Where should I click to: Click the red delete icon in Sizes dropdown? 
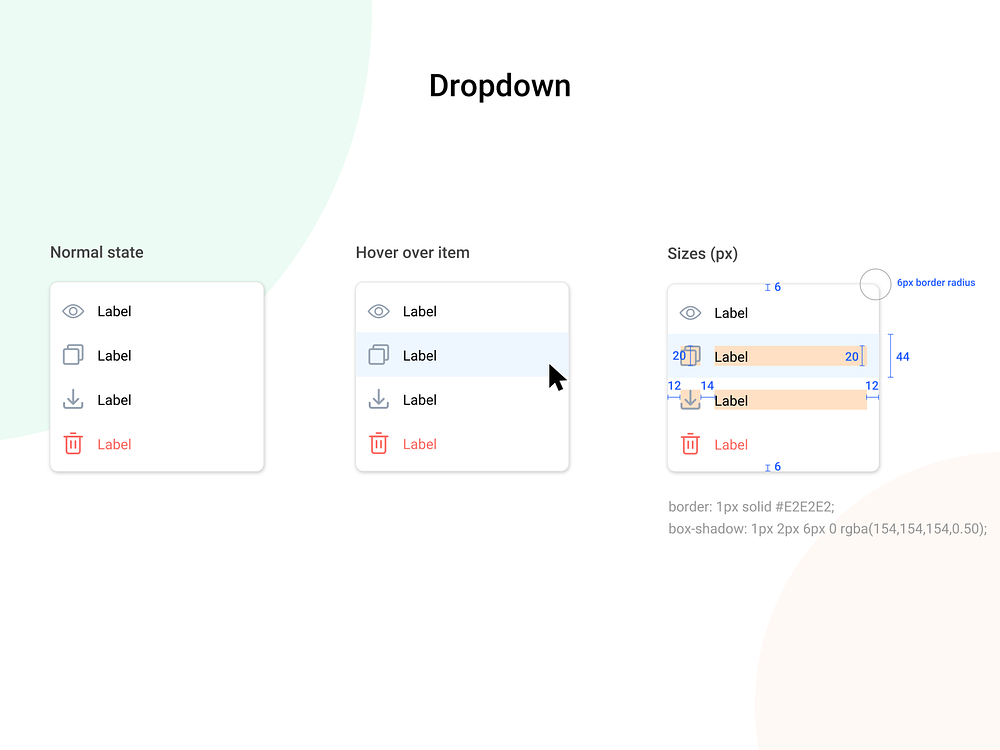689,444
